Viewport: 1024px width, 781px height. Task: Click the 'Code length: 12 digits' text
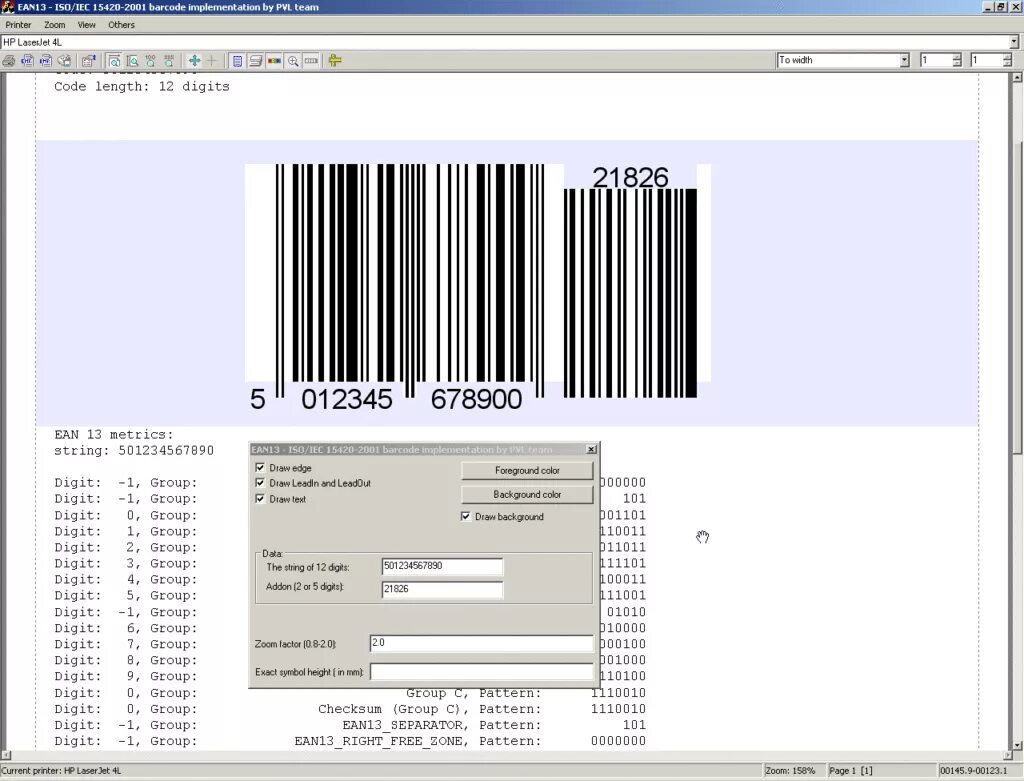pyautogui.click(x=142, y=86)
